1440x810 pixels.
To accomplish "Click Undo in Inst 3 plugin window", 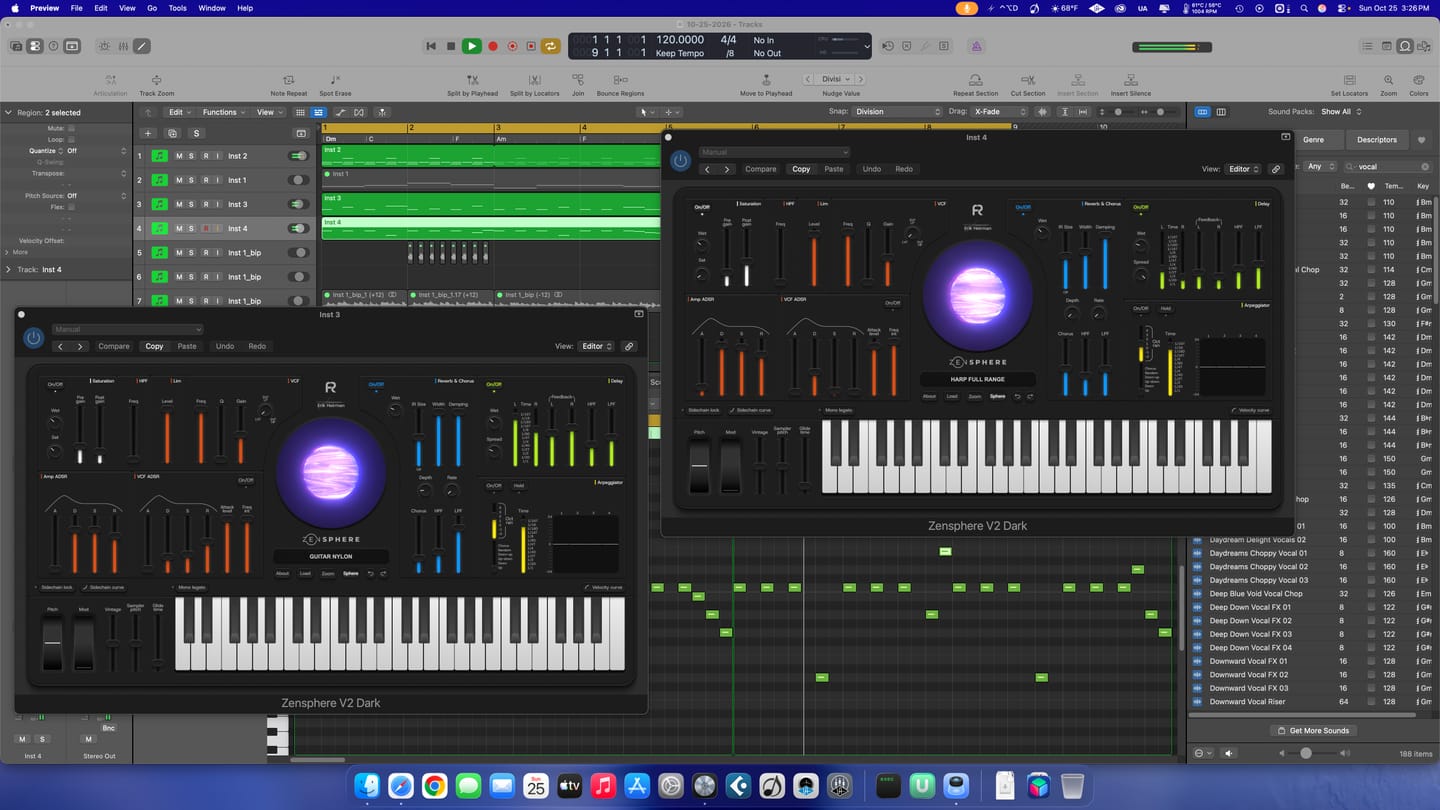I will click(x=225, y=346).
